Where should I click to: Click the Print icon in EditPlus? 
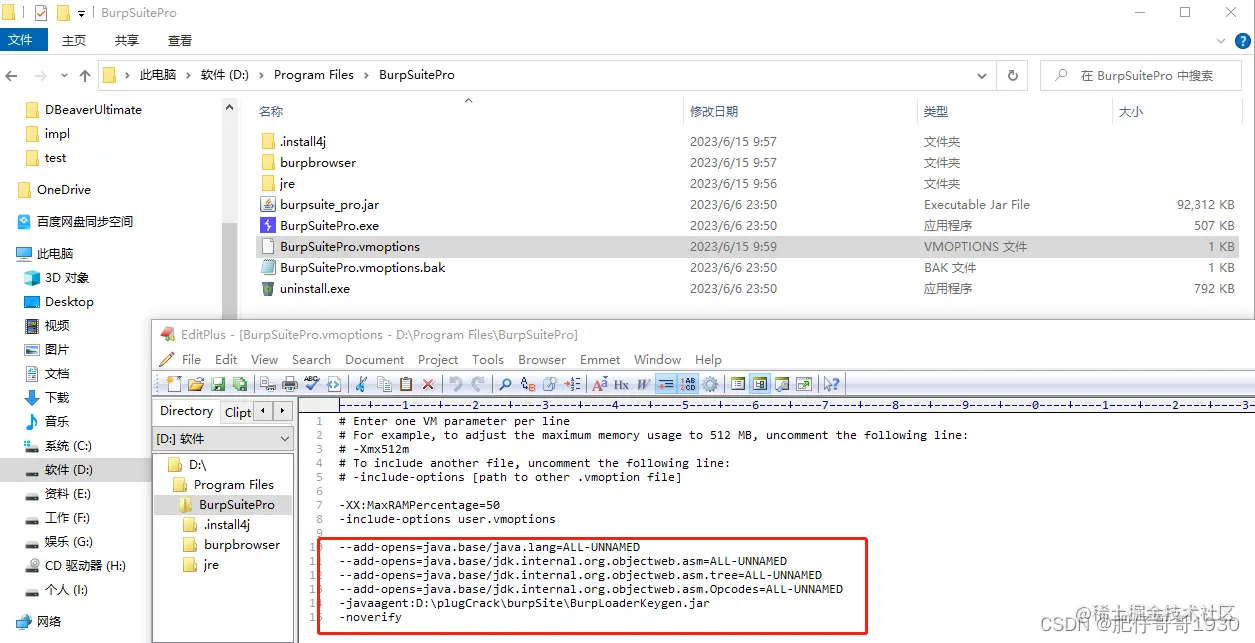pyautogui.click(x=290, y=384)
